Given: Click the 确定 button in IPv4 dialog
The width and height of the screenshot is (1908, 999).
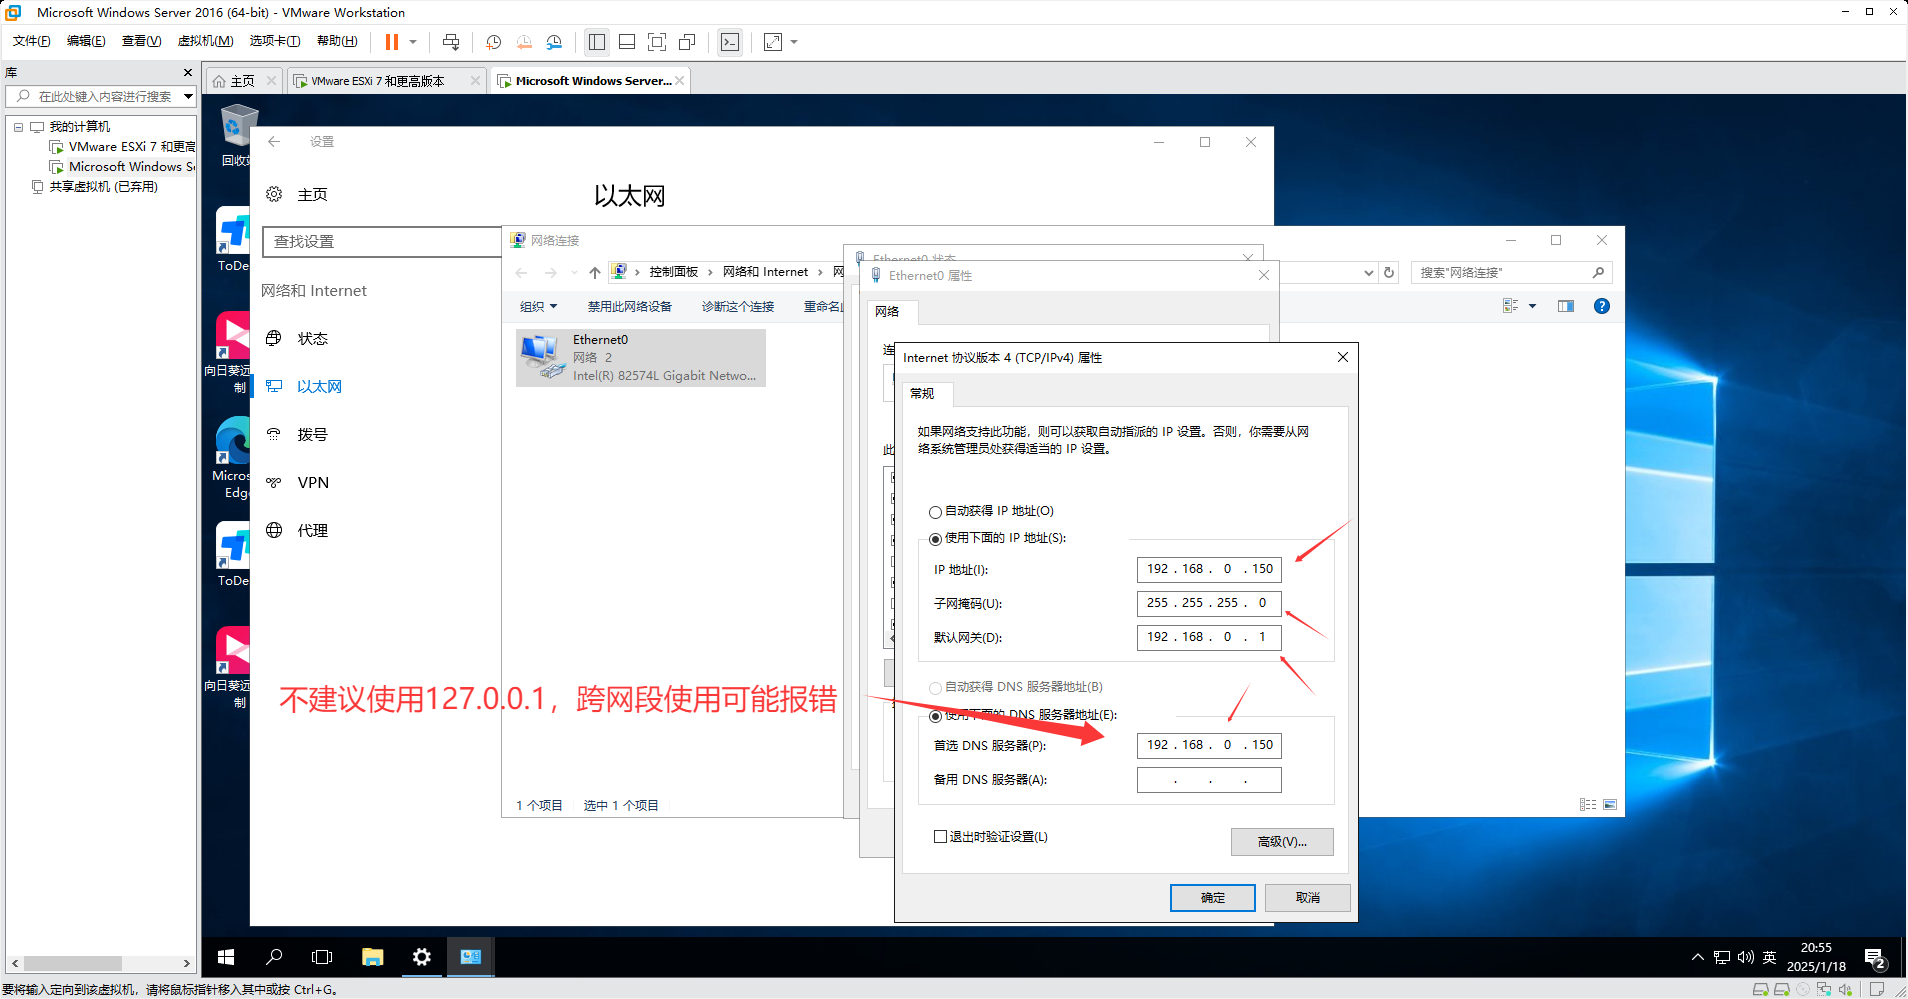Looking at the screenshot, I should pyautogui.click(x=1212, y=898).
